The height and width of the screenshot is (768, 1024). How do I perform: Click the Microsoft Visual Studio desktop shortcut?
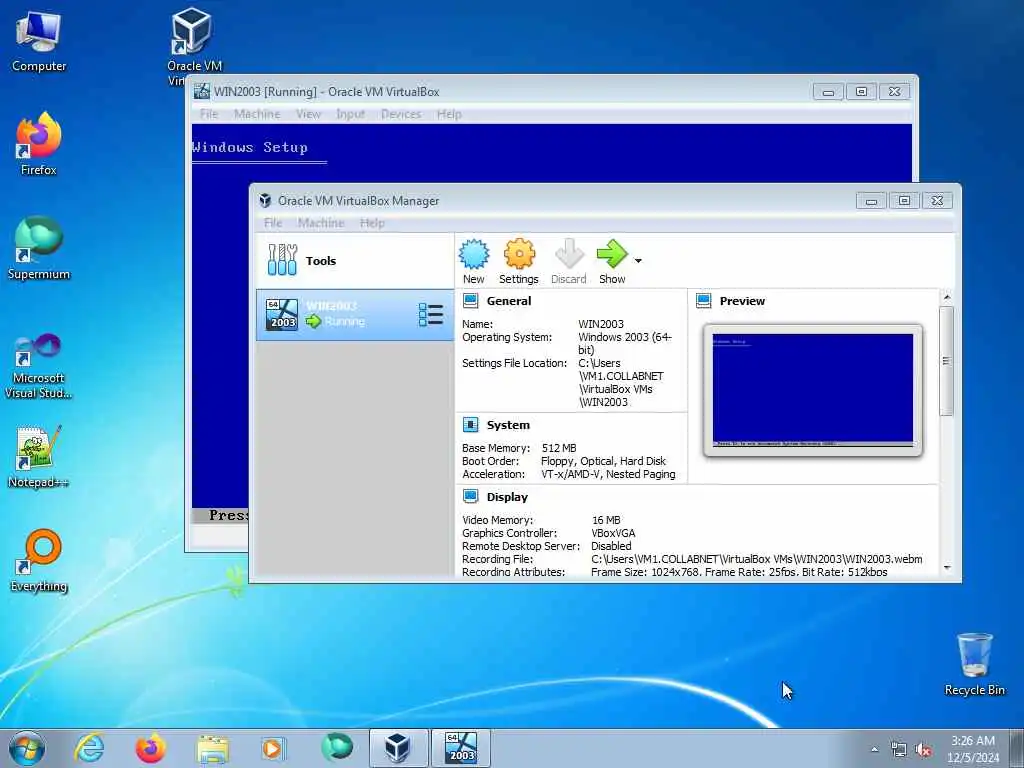(x=39, y=366)
